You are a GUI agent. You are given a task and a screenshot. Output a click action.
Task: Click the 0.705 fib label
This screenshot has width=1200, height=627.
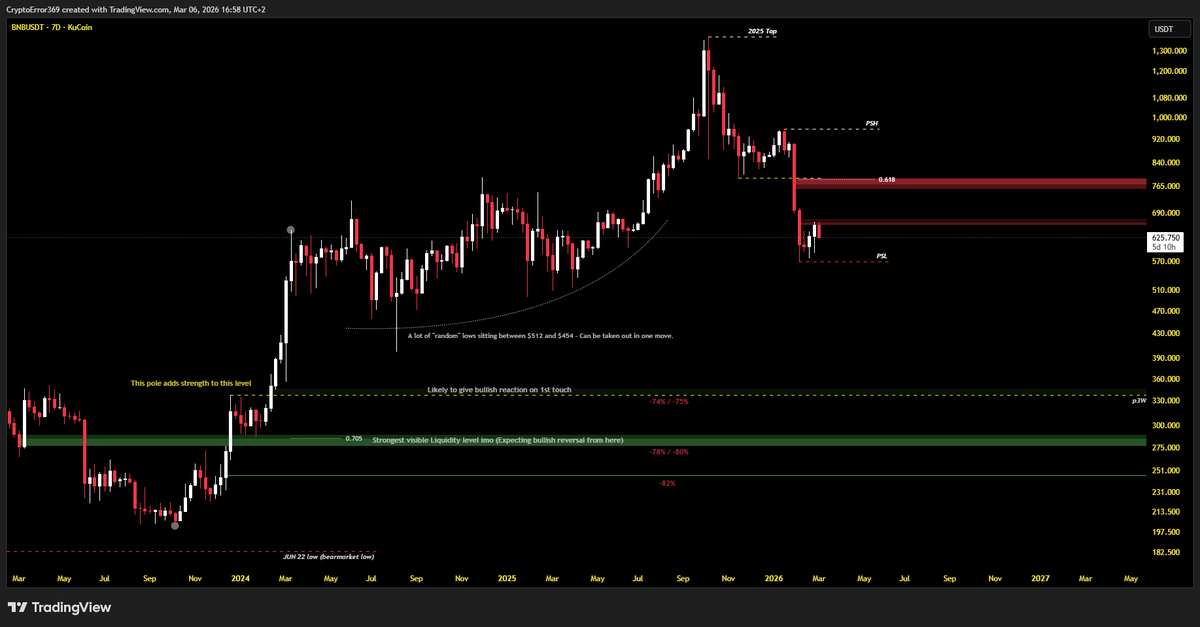[353, 438]
